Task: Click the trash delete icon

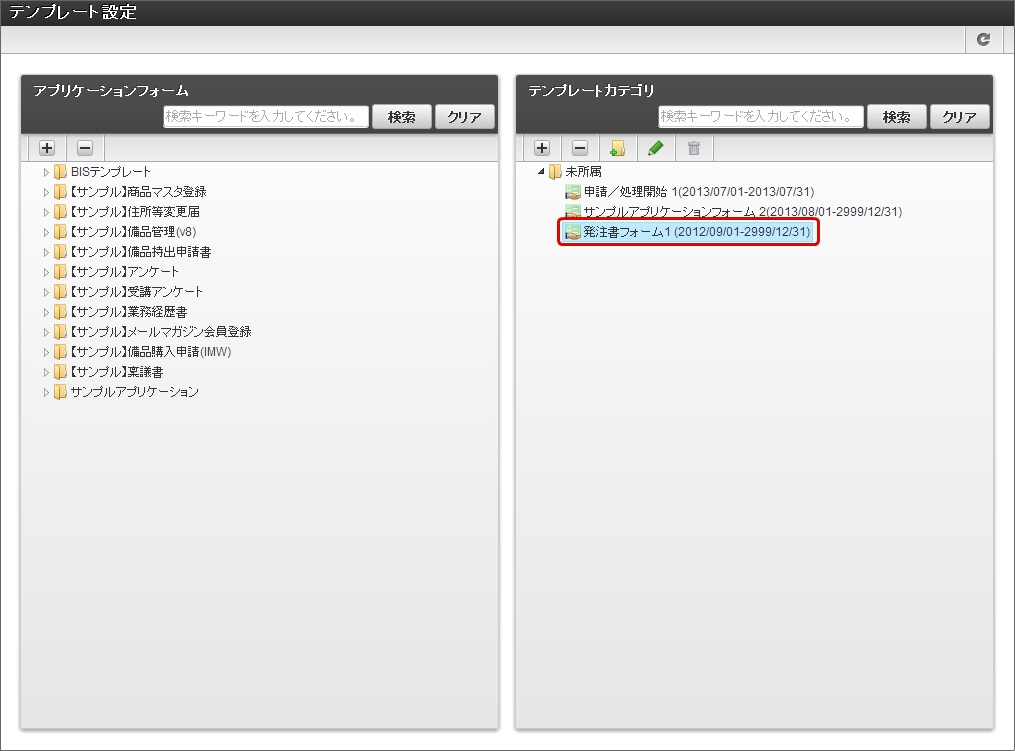Action: pos(694,148)
